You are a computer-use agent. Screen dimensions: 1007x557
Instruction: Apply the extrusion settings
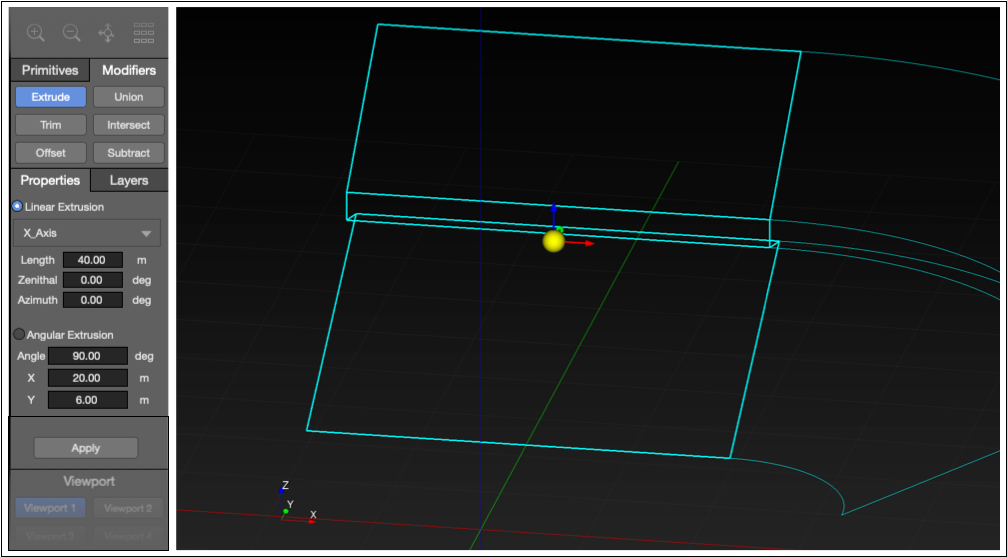86,448
